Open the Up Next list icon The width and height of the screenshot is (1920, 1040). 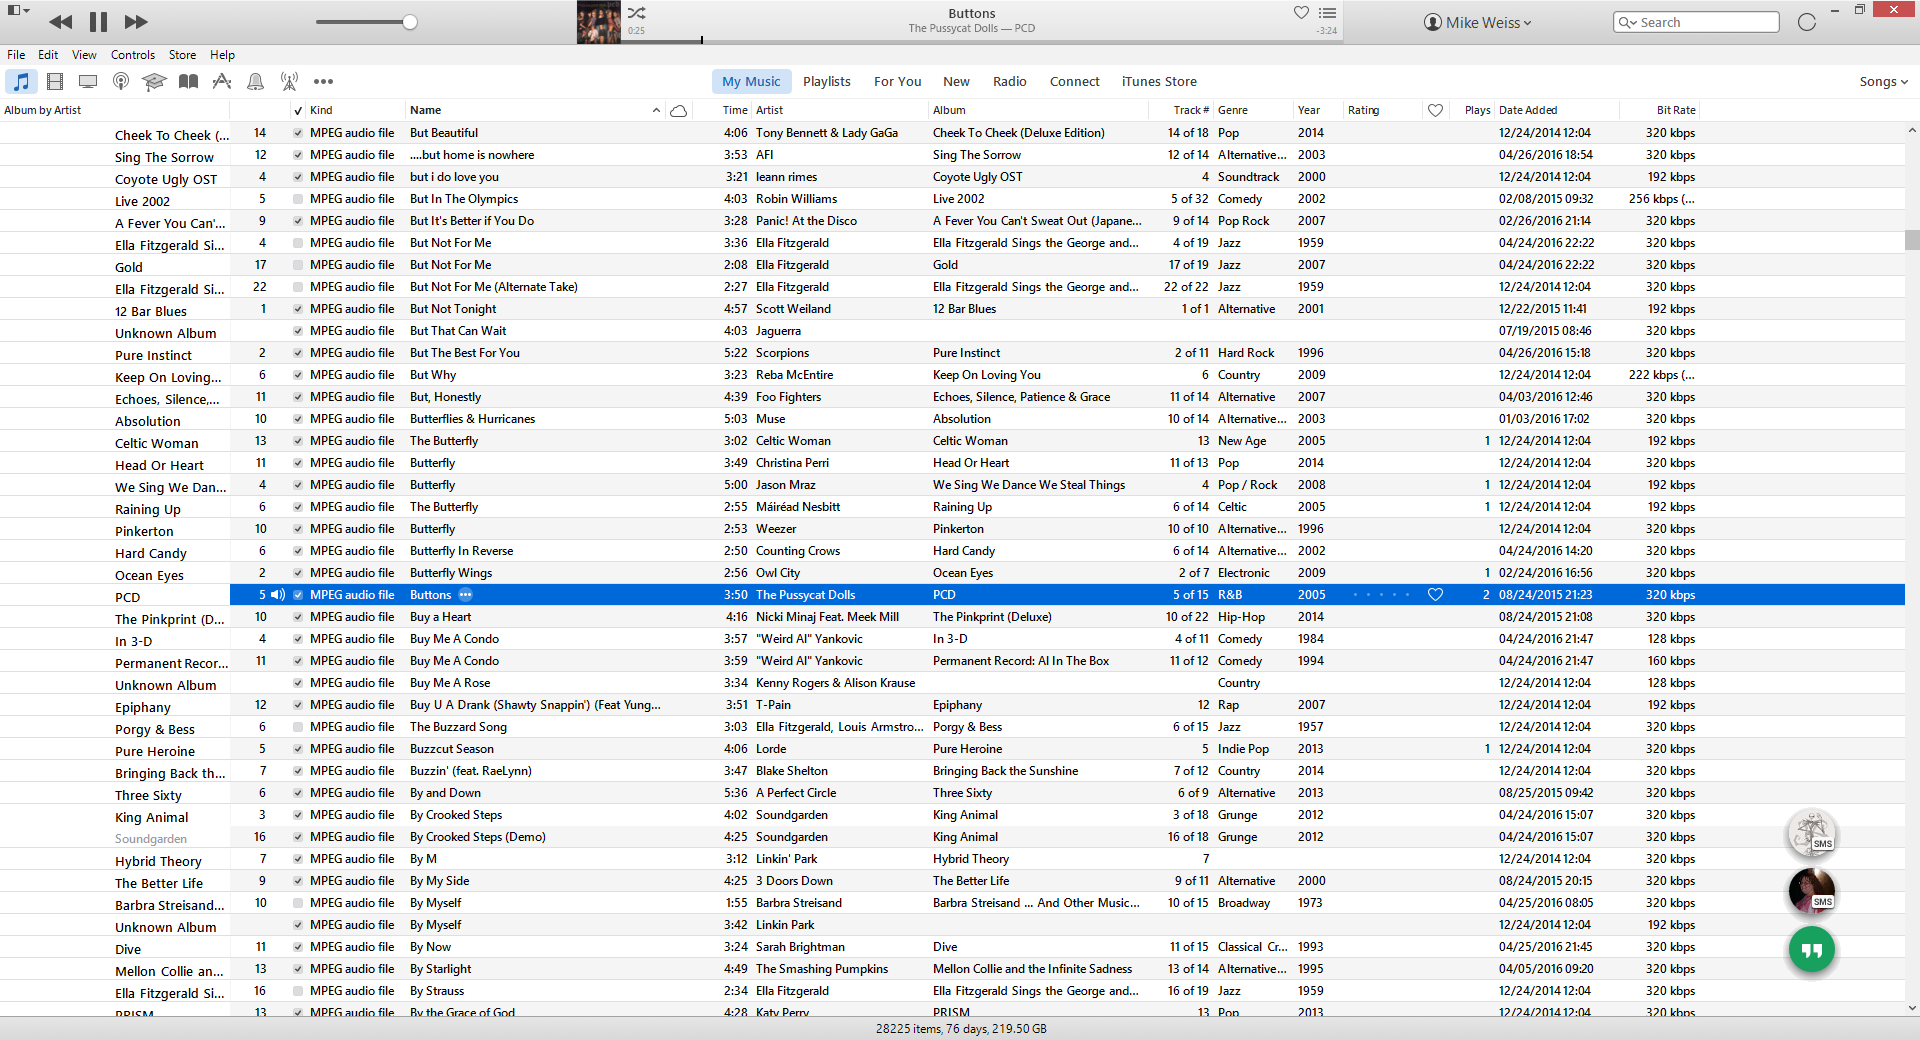coord(1328,13)
